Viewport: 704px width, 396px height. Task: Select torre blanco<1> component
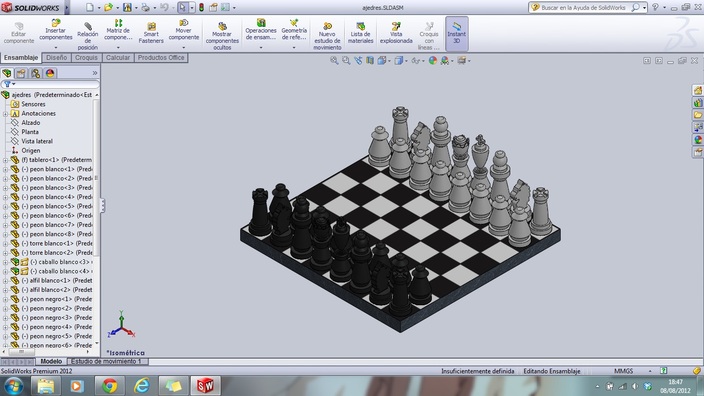[x=52, y=243]
